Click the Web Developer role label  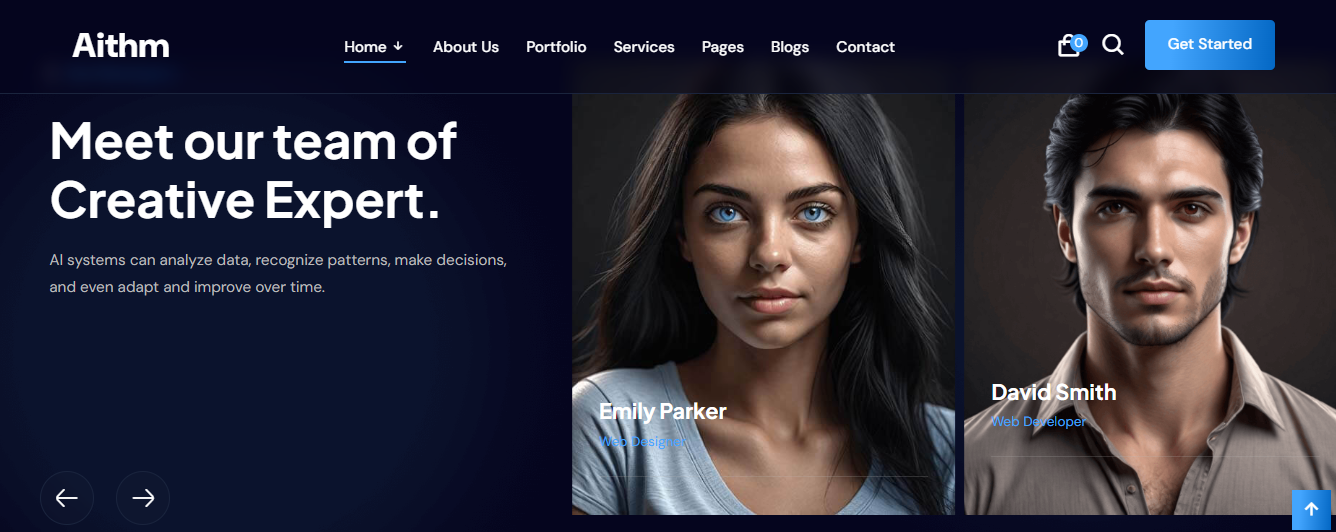(1039, 422)
